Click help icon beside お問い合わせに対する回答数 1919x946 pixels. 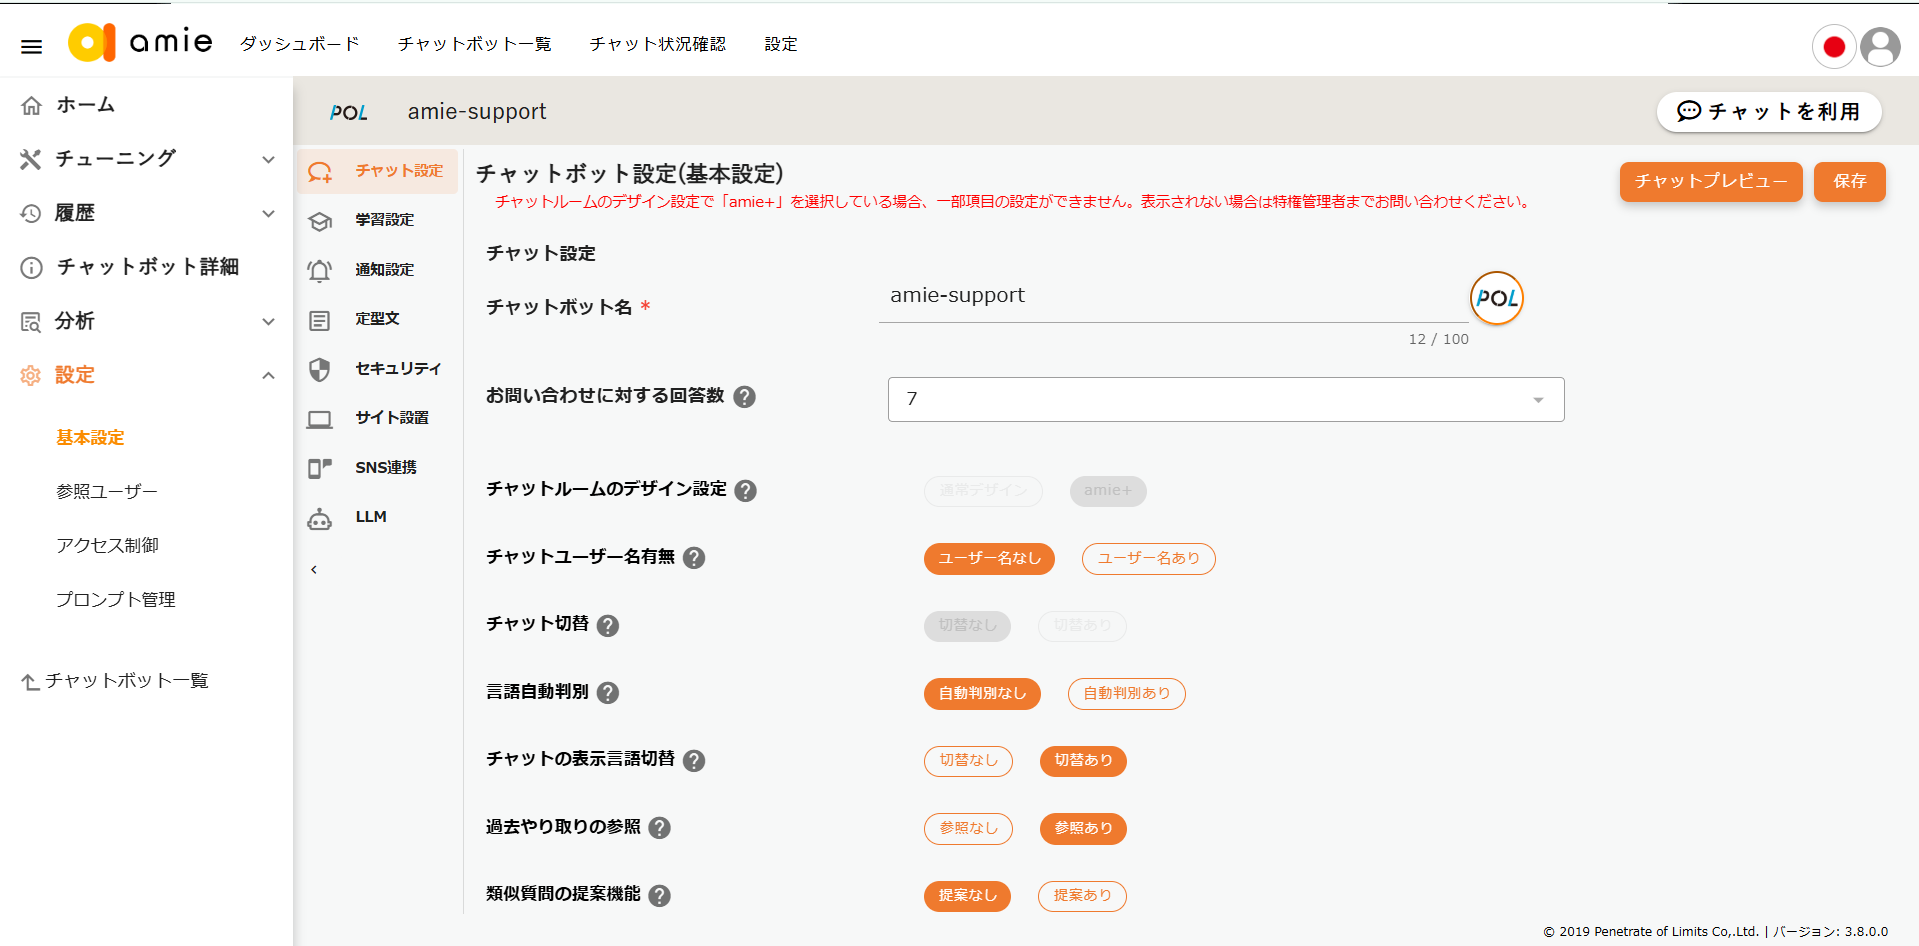point(744,397)
